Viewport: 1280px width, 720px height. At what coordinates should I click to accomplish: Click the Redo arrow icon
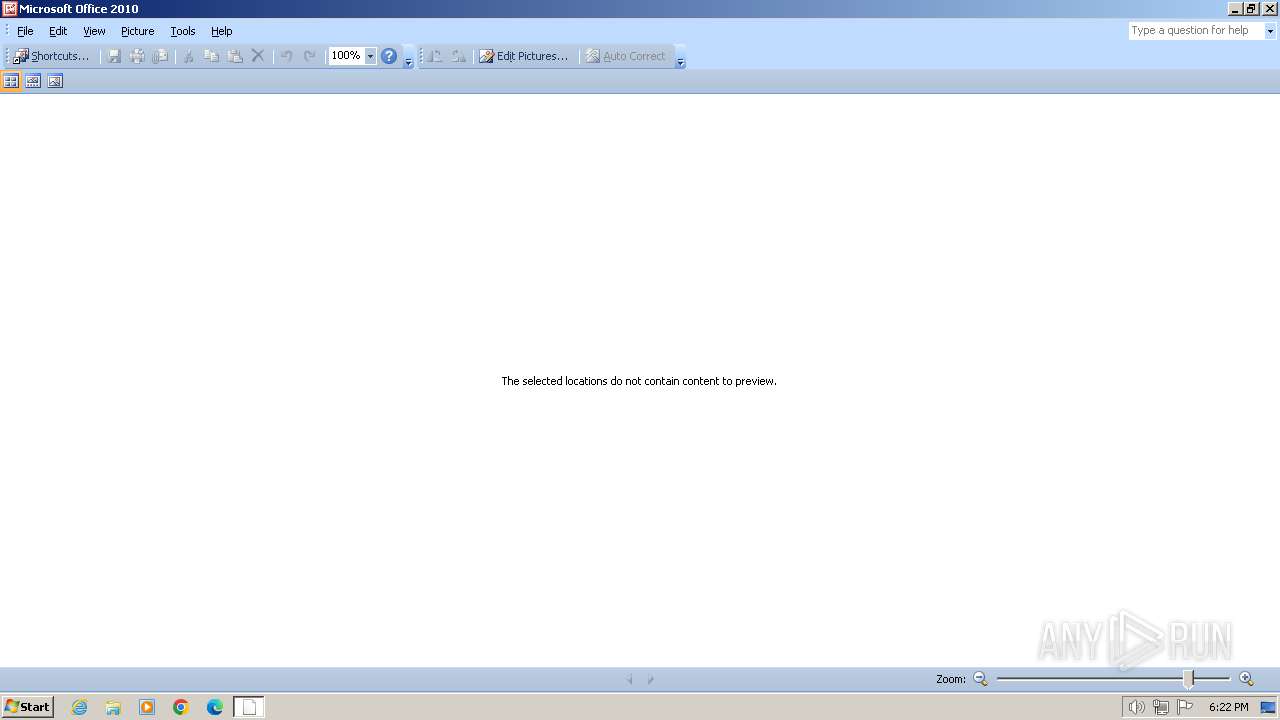coord(309,56)
